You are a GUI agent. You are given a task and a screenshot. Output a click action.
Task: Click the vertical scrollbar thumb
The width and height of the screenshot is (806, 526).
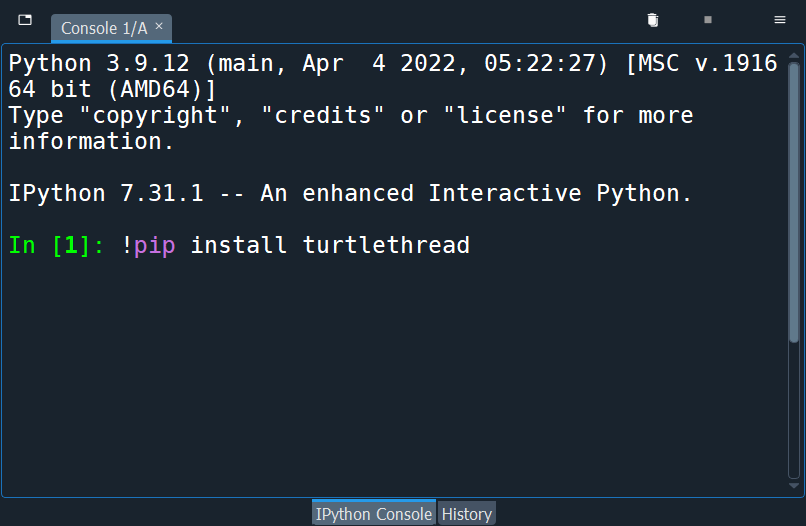(794, 202)
